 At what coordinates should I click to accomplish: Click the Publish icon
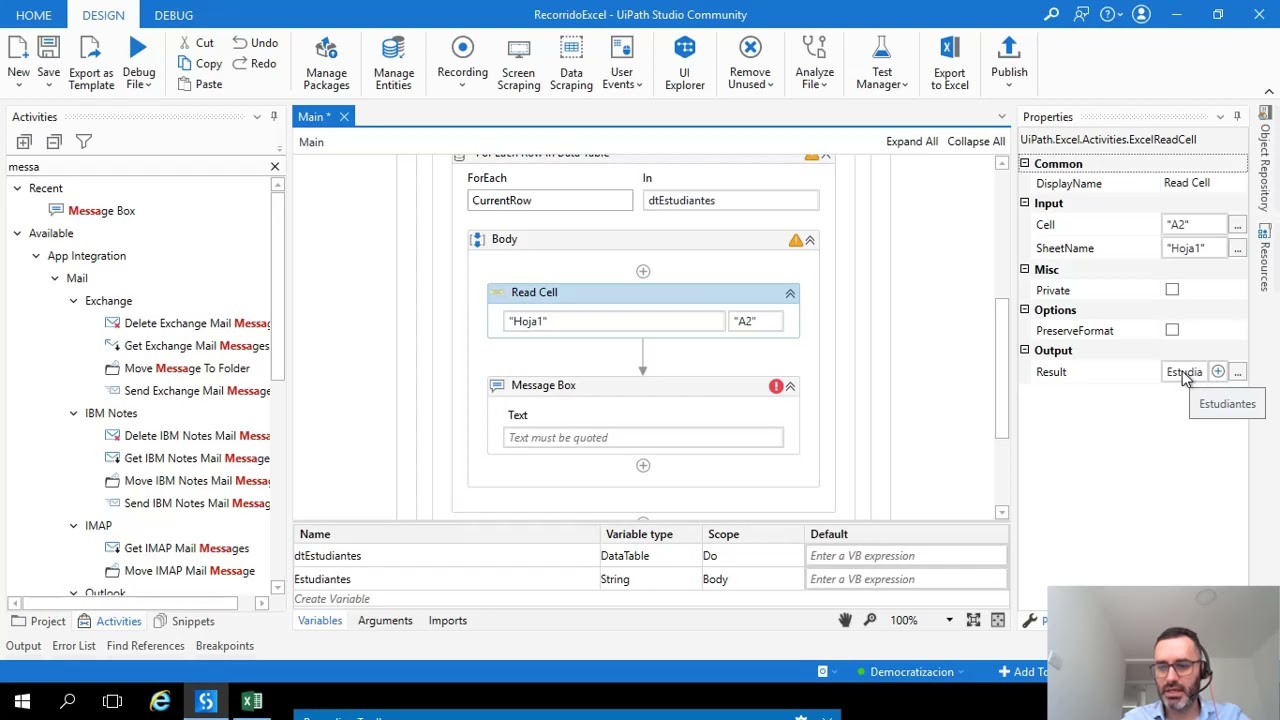(1009, 50)
